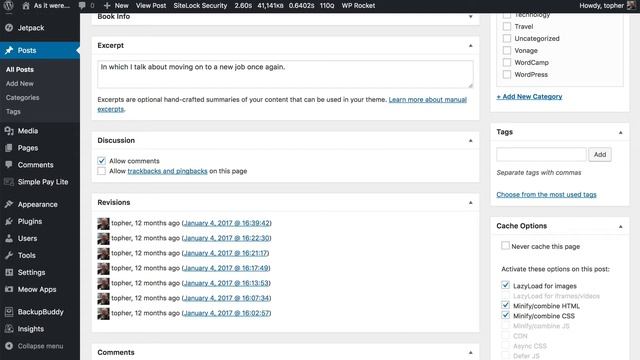
Task: Check the WordCamp category
Action: [x=507, y=62]
